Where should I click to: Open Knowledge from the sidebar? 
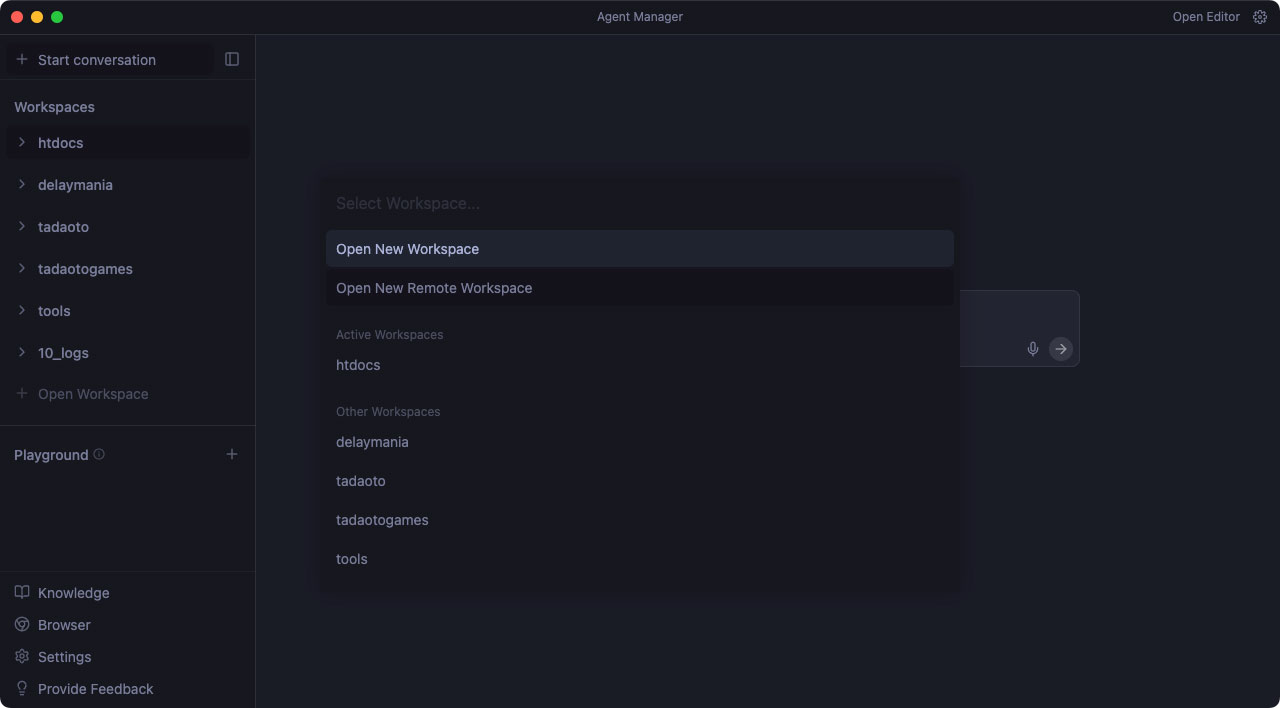click(73, 593)
